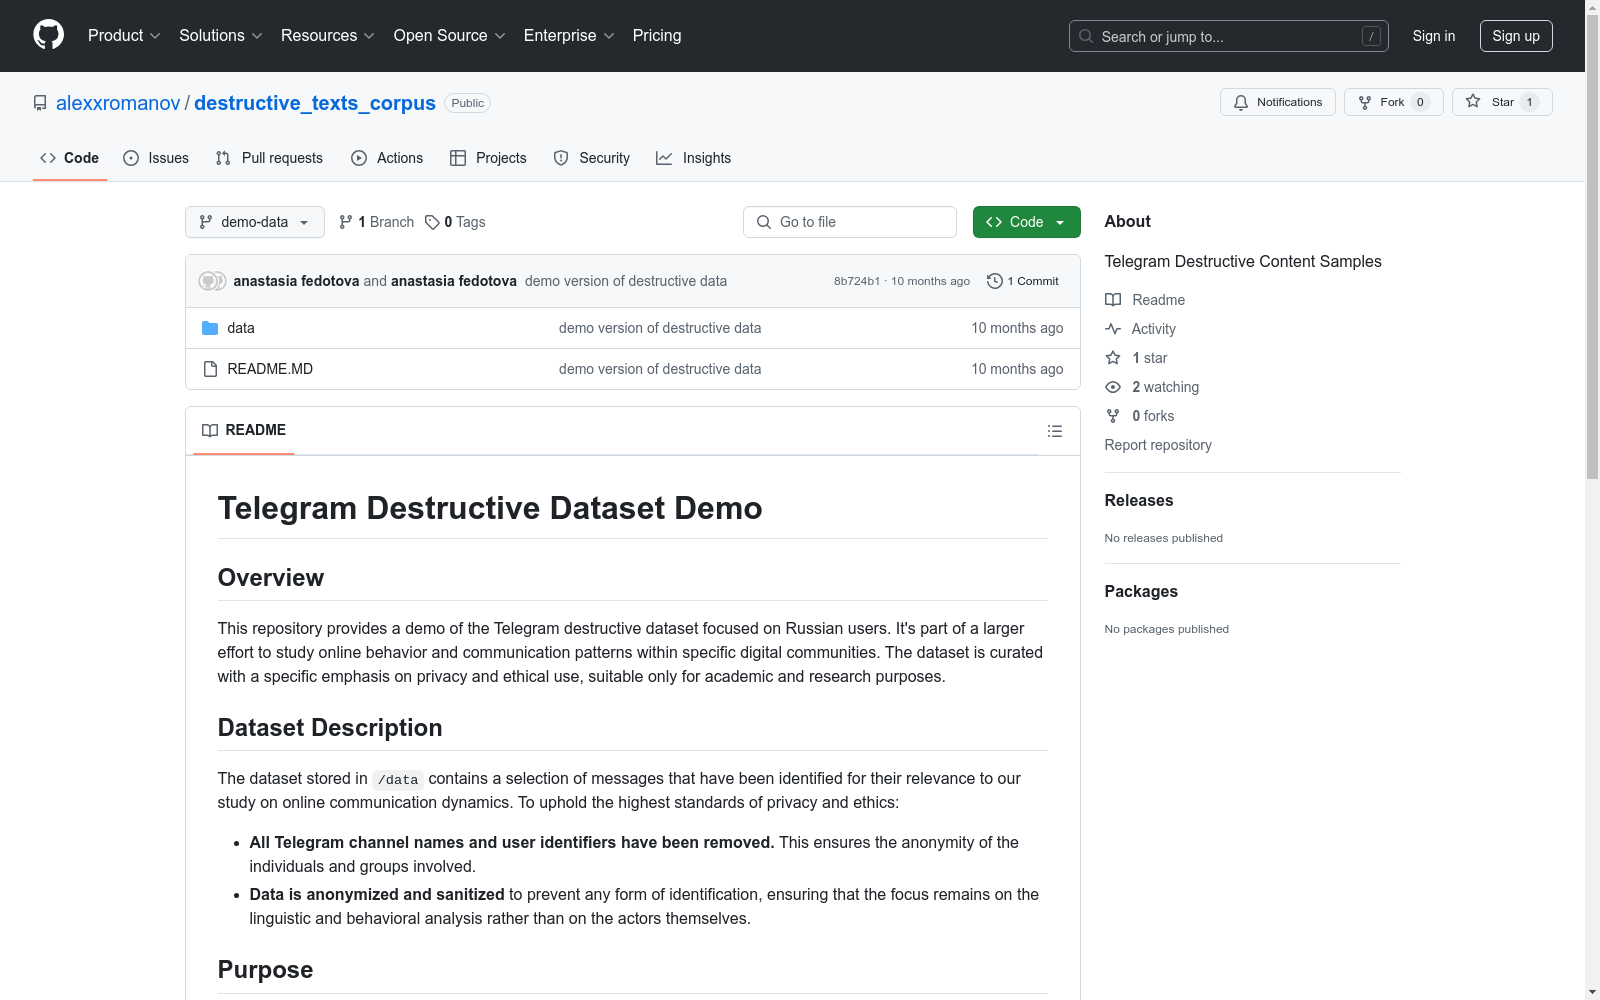The height and width of the screenshot is (1000, 1600).
Task: Click the Dataset Description heading
Action: [330, 728]
